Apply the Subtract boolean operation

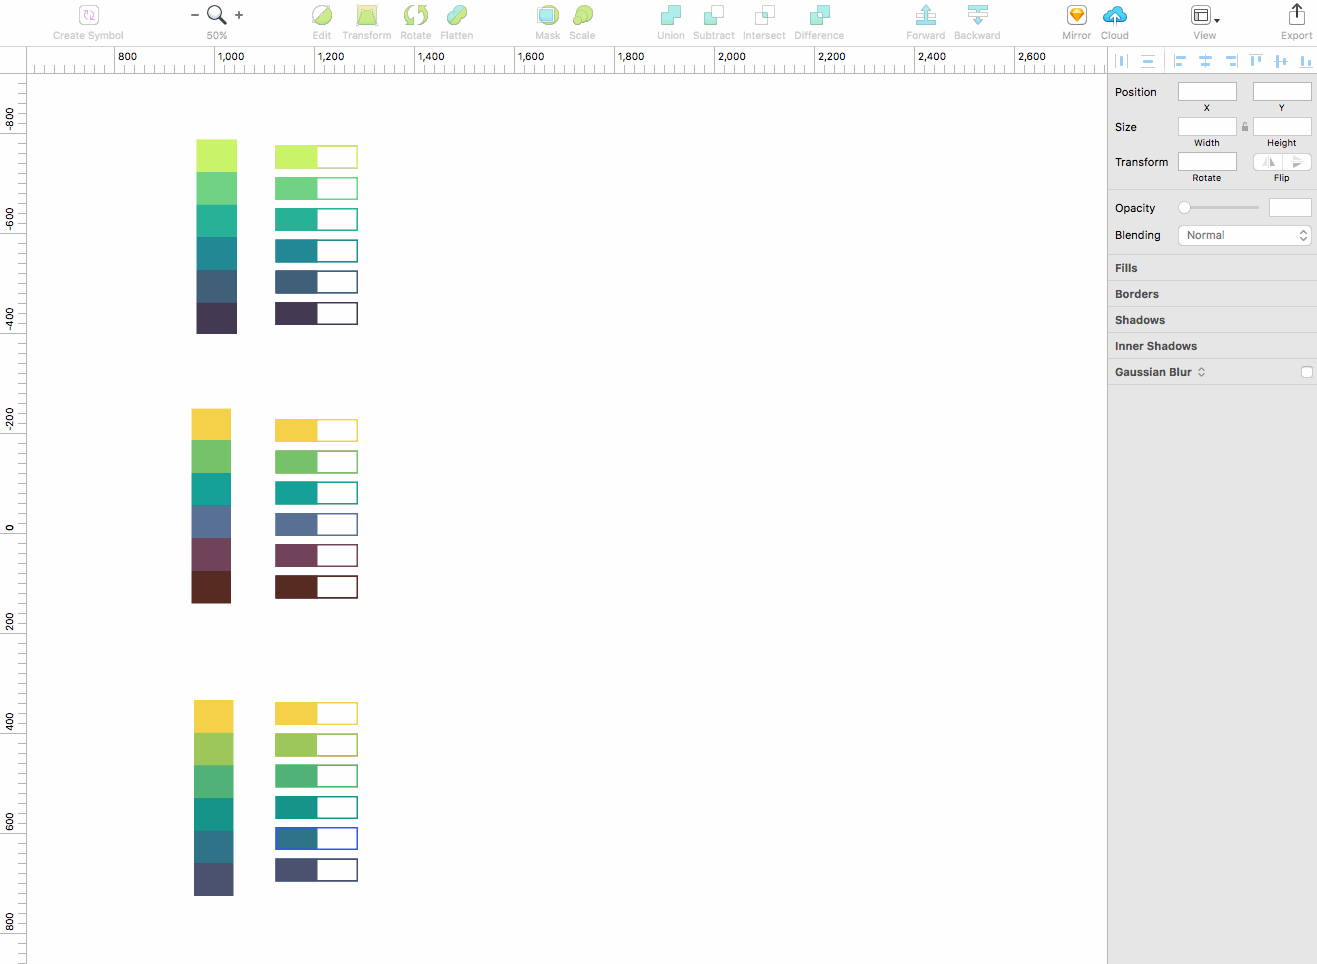coord(714,15)
